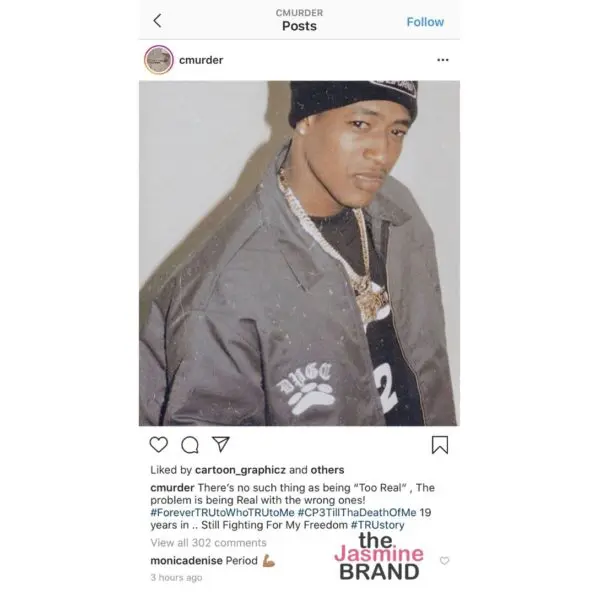The image size is (595, 595).
Task: Tap the post photo image
Action: tap(299, 253)
